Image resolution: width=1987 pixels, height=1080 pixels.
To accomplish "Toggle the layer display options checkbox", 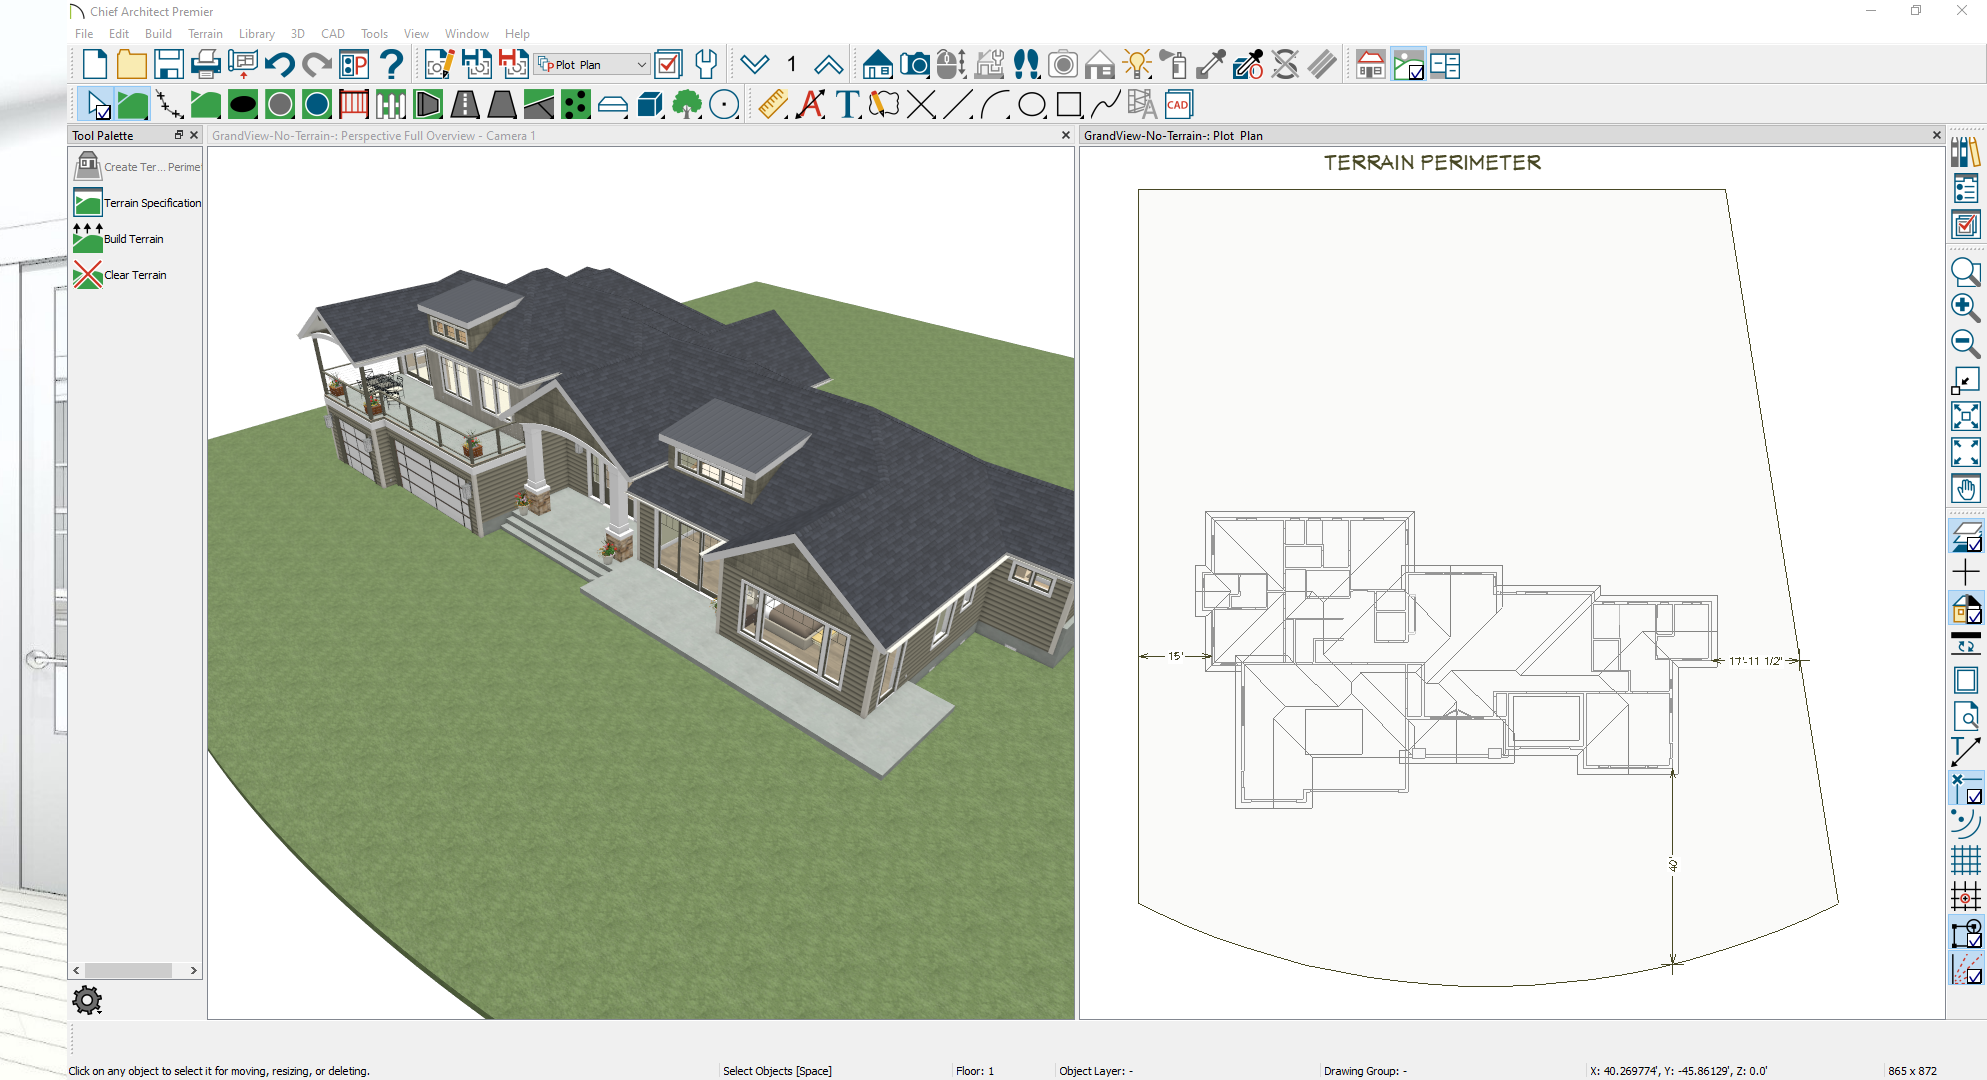I will pyautogui.click(x=668, y=65).
